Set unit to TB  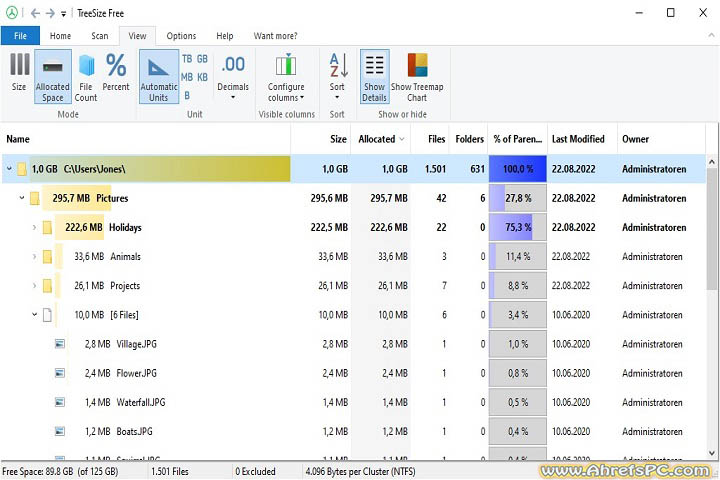click(187, 59)
